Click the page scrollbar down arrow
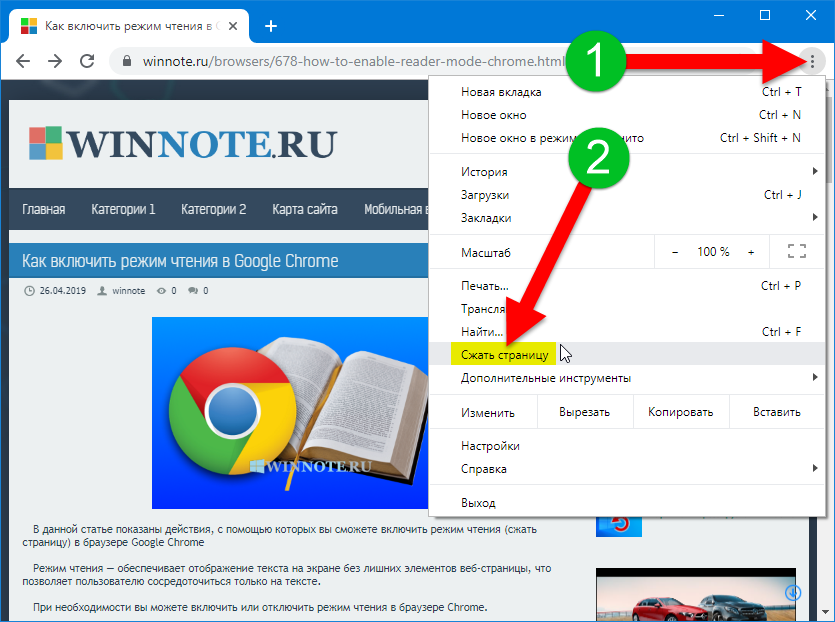The width and height of the screenshot is (835, 622). pyautogui.click(x=826, y=611)
